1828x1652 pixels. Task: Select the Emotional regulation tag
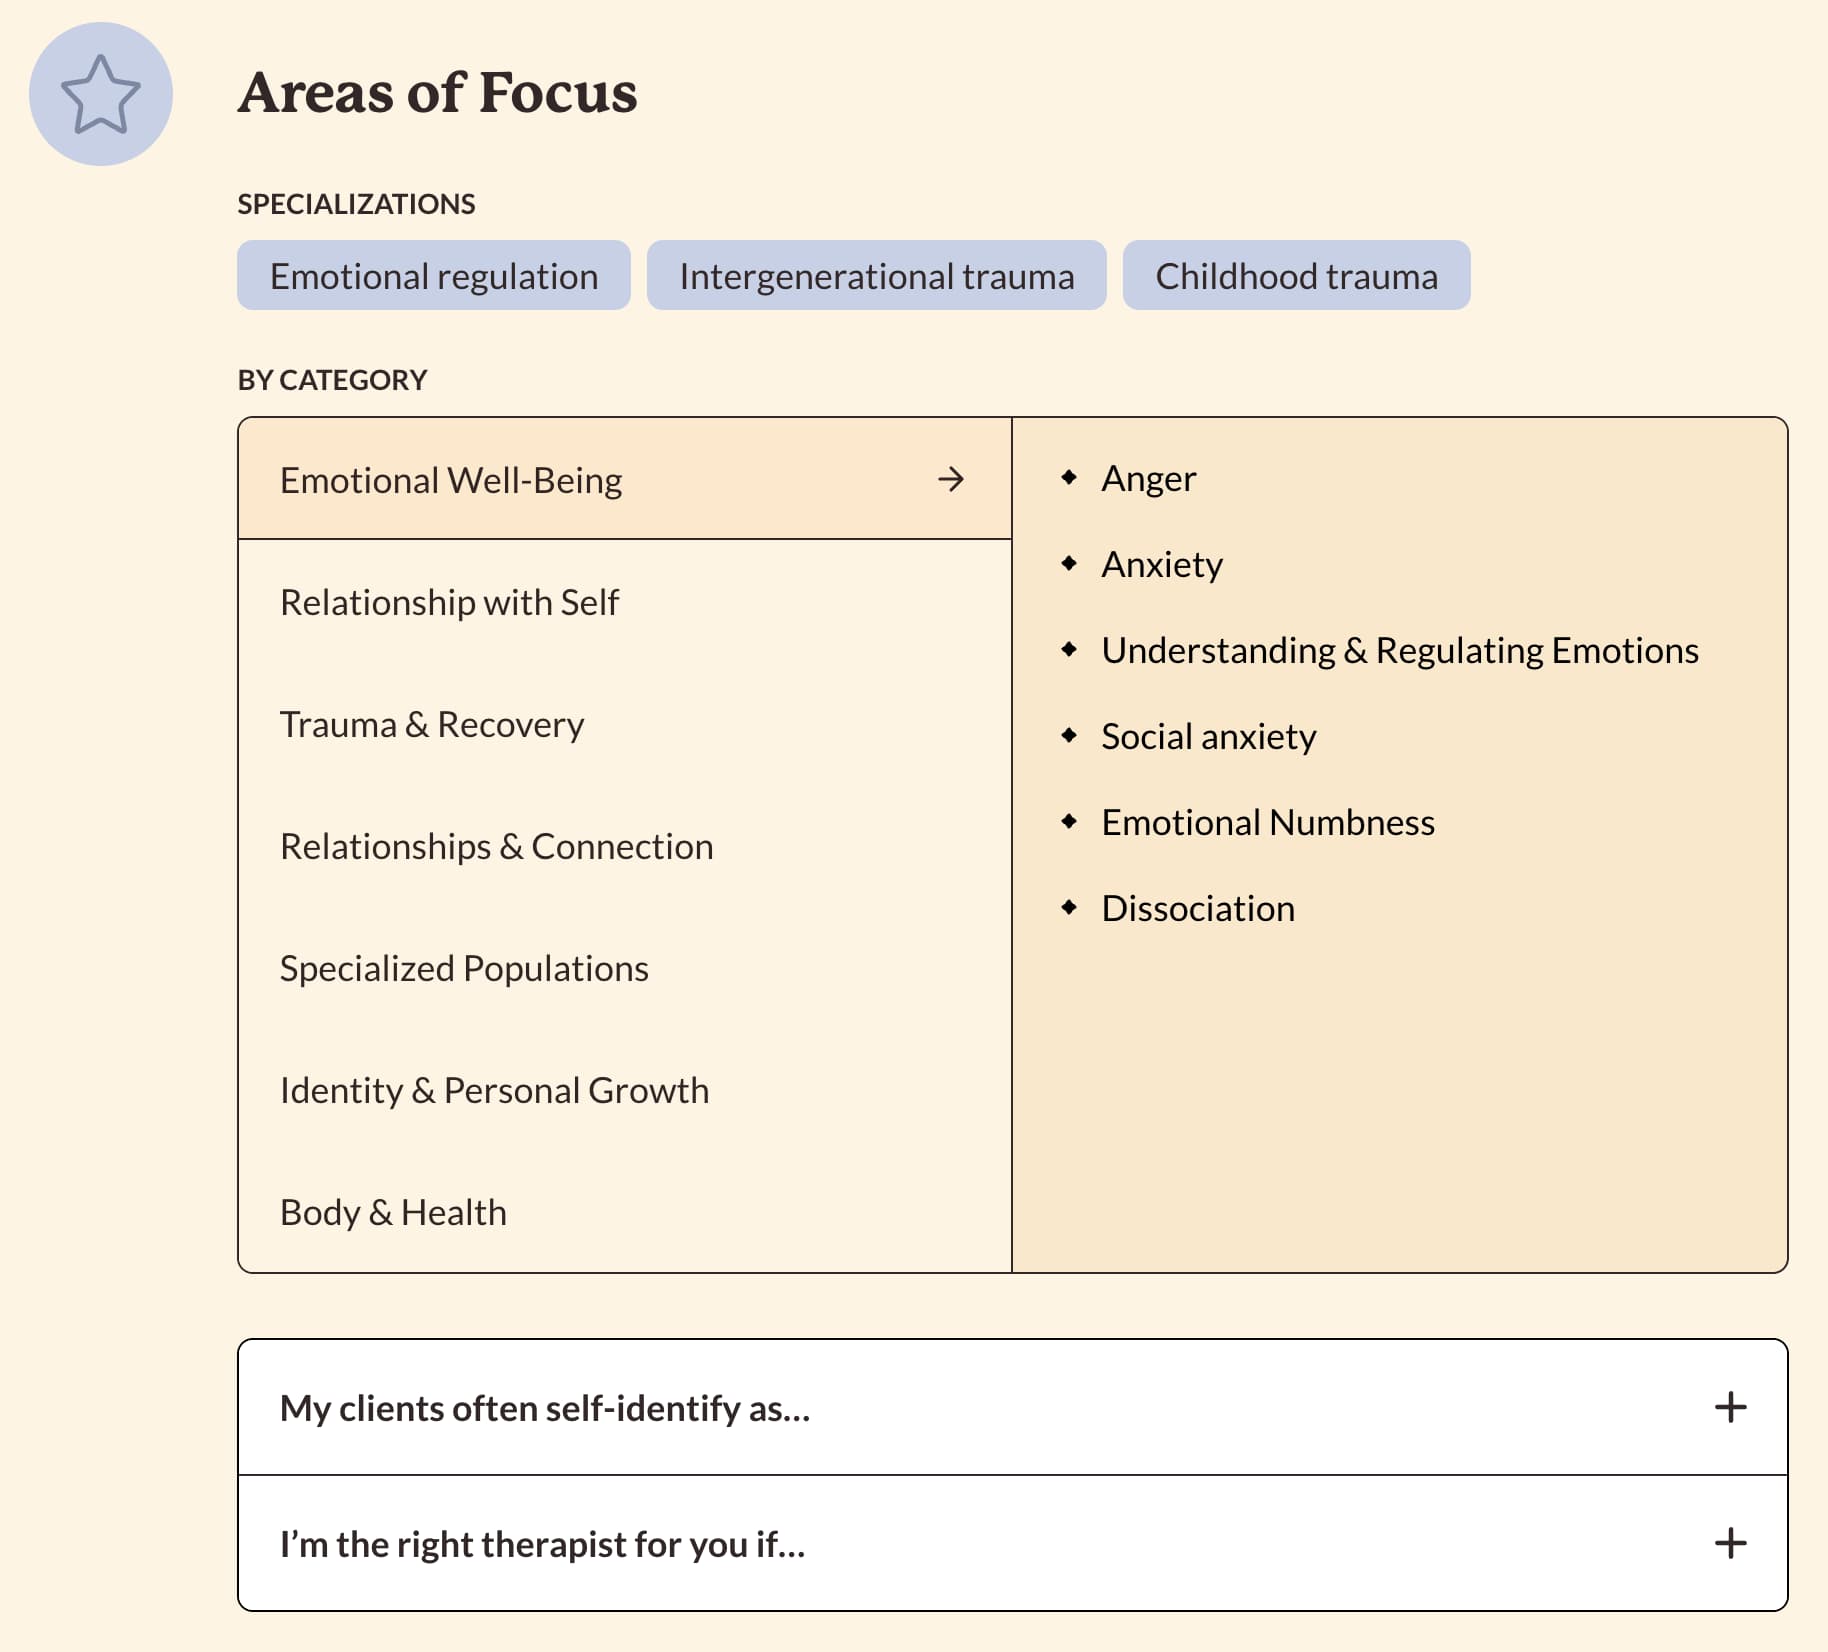click(434, 275)
